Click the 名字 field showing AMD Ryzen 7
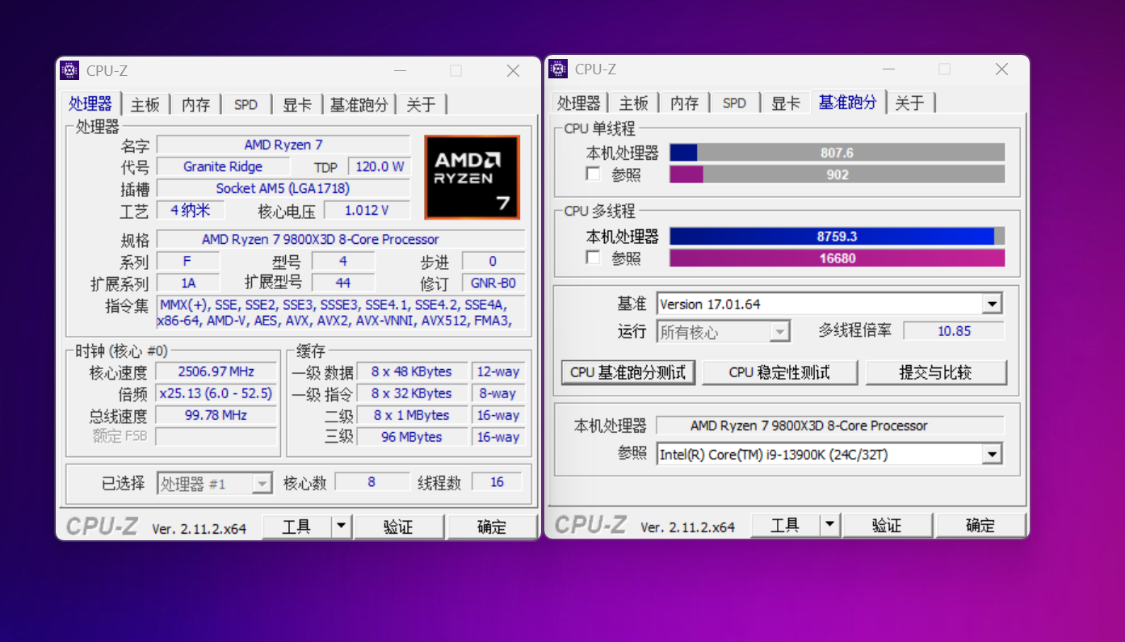This screenshot has width=1125, height=642. click(x=283, y=145)
